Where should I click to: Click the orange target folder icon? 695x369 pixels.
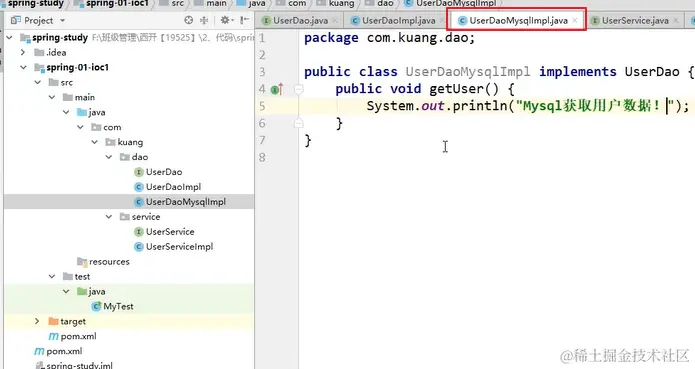(54, 321)
